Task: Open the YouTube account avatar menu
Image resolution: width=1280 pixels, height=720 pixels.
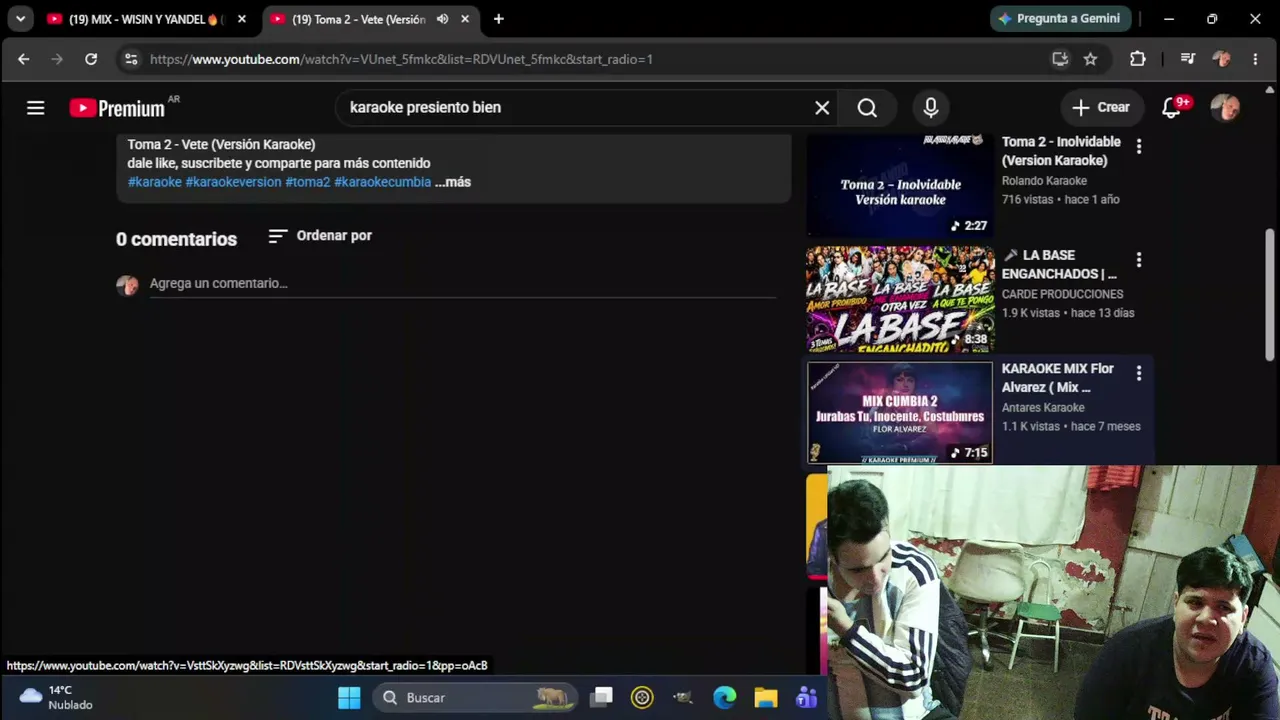Action: click(x=1225, y=108)
